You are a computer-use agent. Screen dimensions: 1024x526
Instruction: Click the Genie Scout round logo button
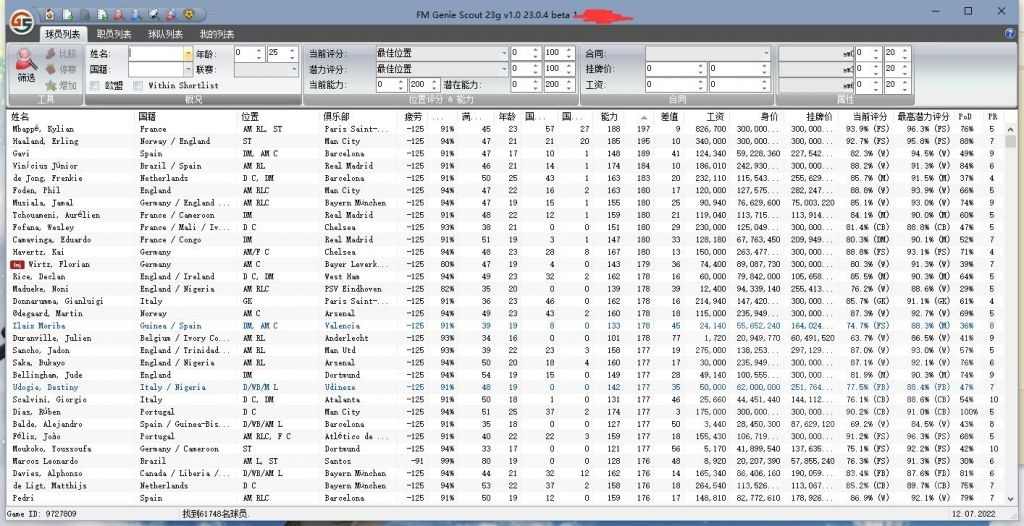(x=20, y=19)
